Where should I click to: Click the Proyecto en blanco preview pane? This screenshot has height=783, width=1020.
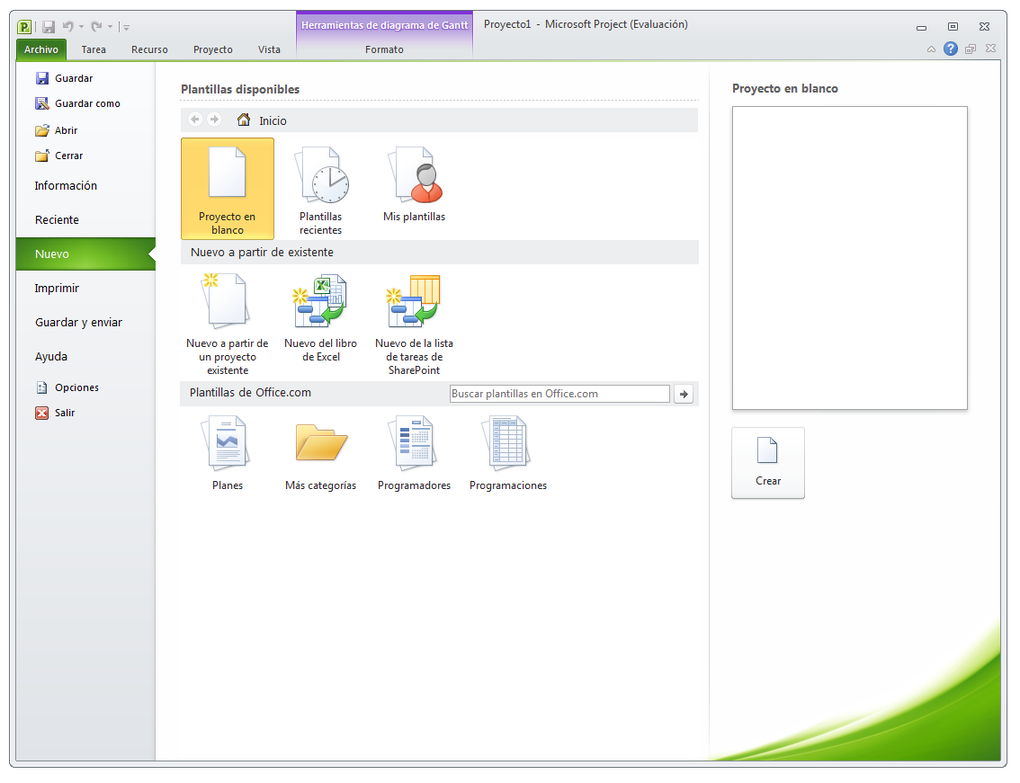850,258
